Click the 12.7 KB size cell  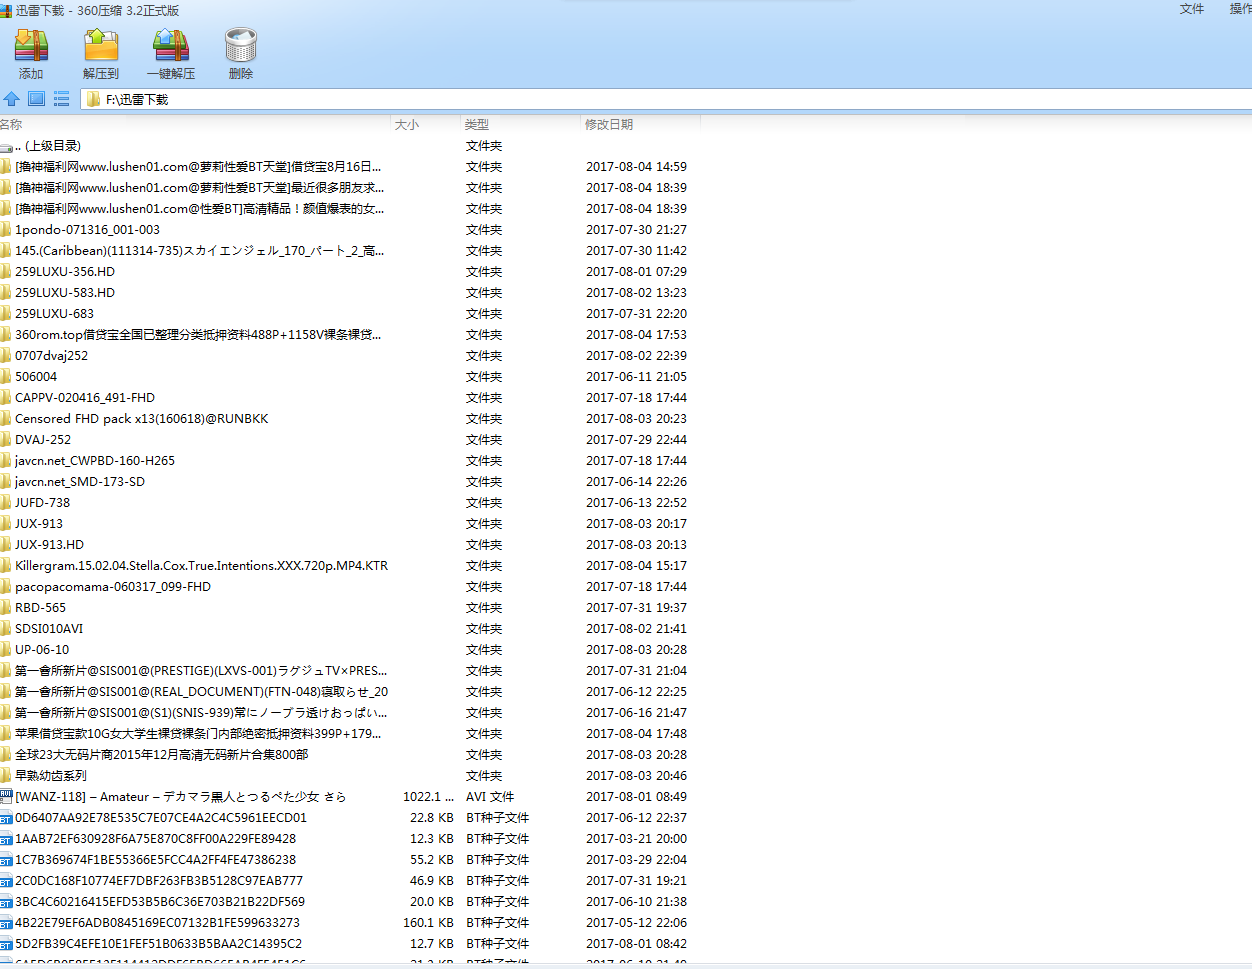(432, 944)
